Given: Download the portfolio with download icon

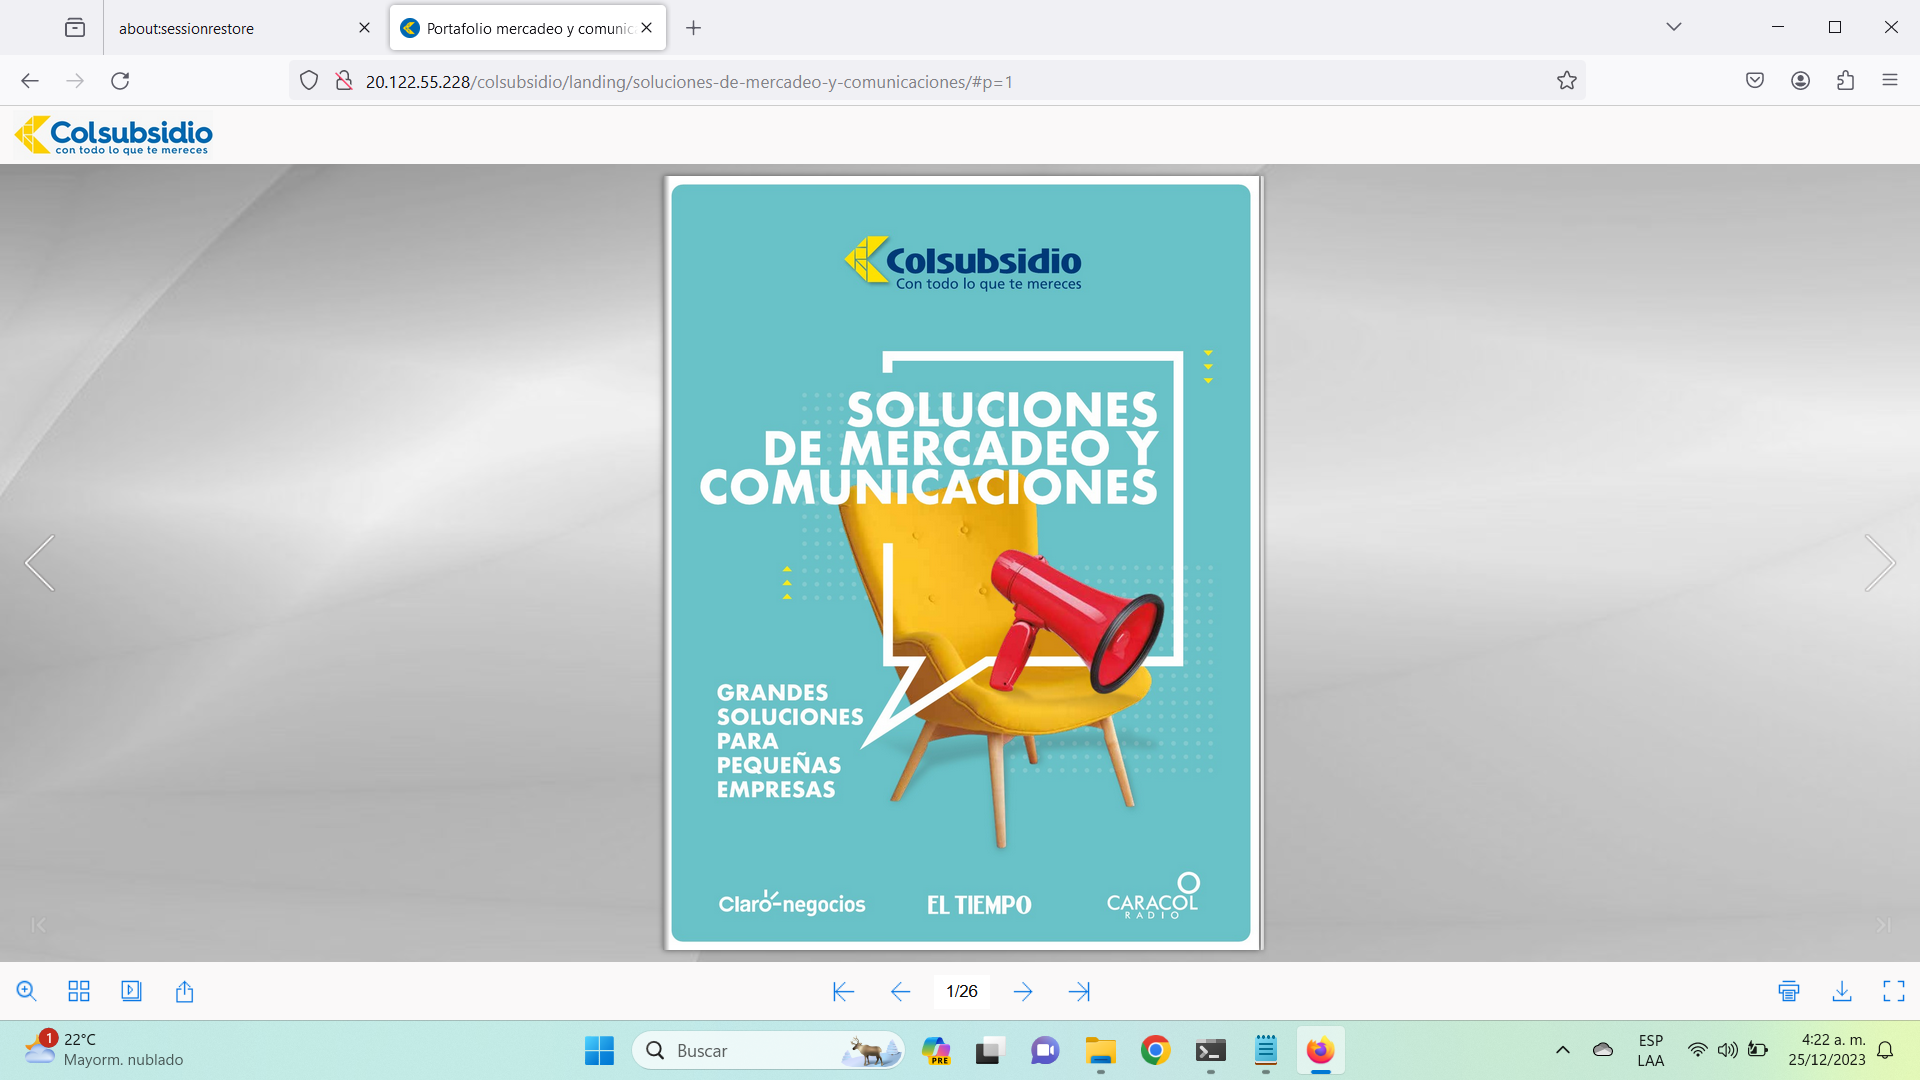Looking at the screenshot, I should [x=1841, y=991].
